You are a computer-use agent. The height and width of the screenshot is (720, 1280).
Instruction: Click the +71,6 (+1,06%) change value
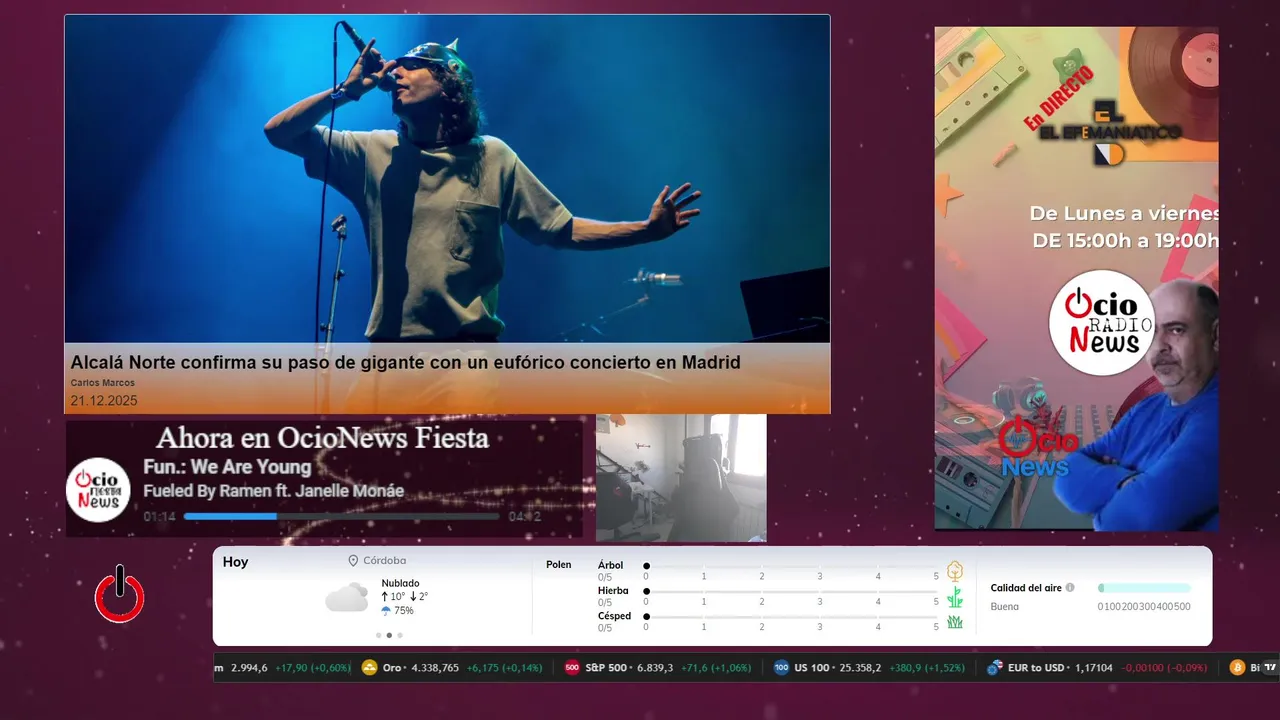[x=714, y=667]
